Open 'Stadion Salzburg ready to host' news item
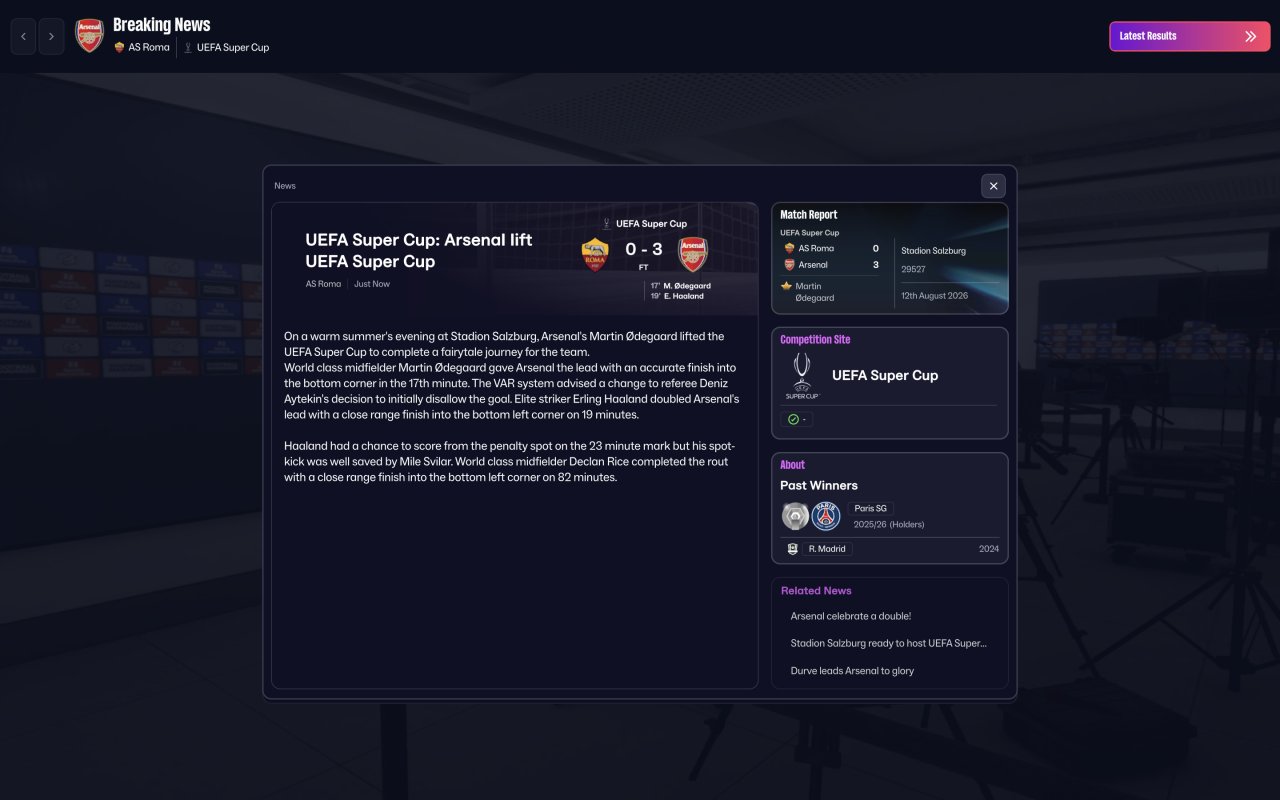 tap(888, 643)
